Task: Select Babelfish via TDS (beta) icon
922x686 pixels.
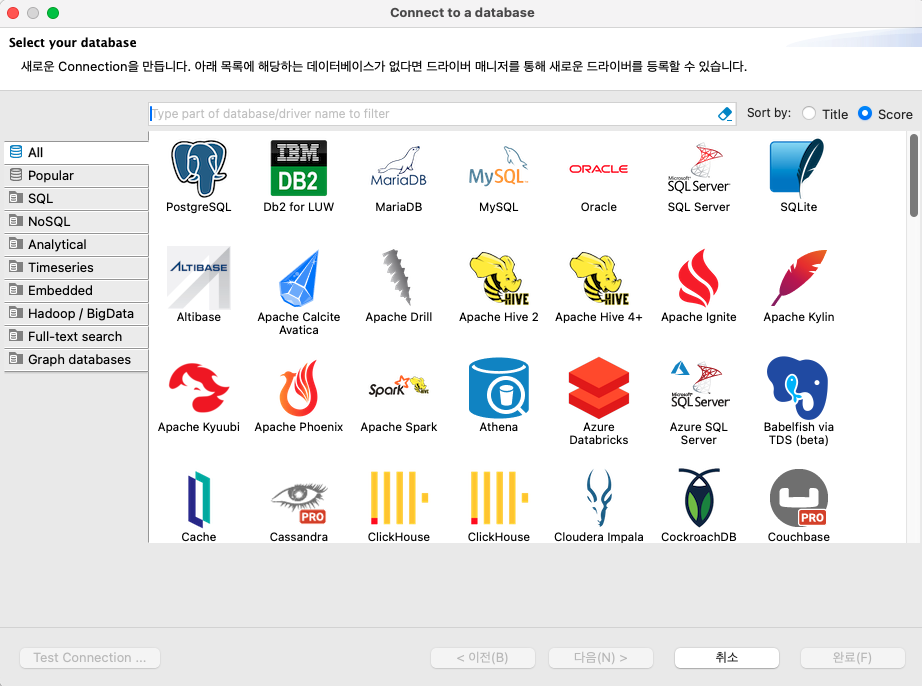Action: click(799, 388)
